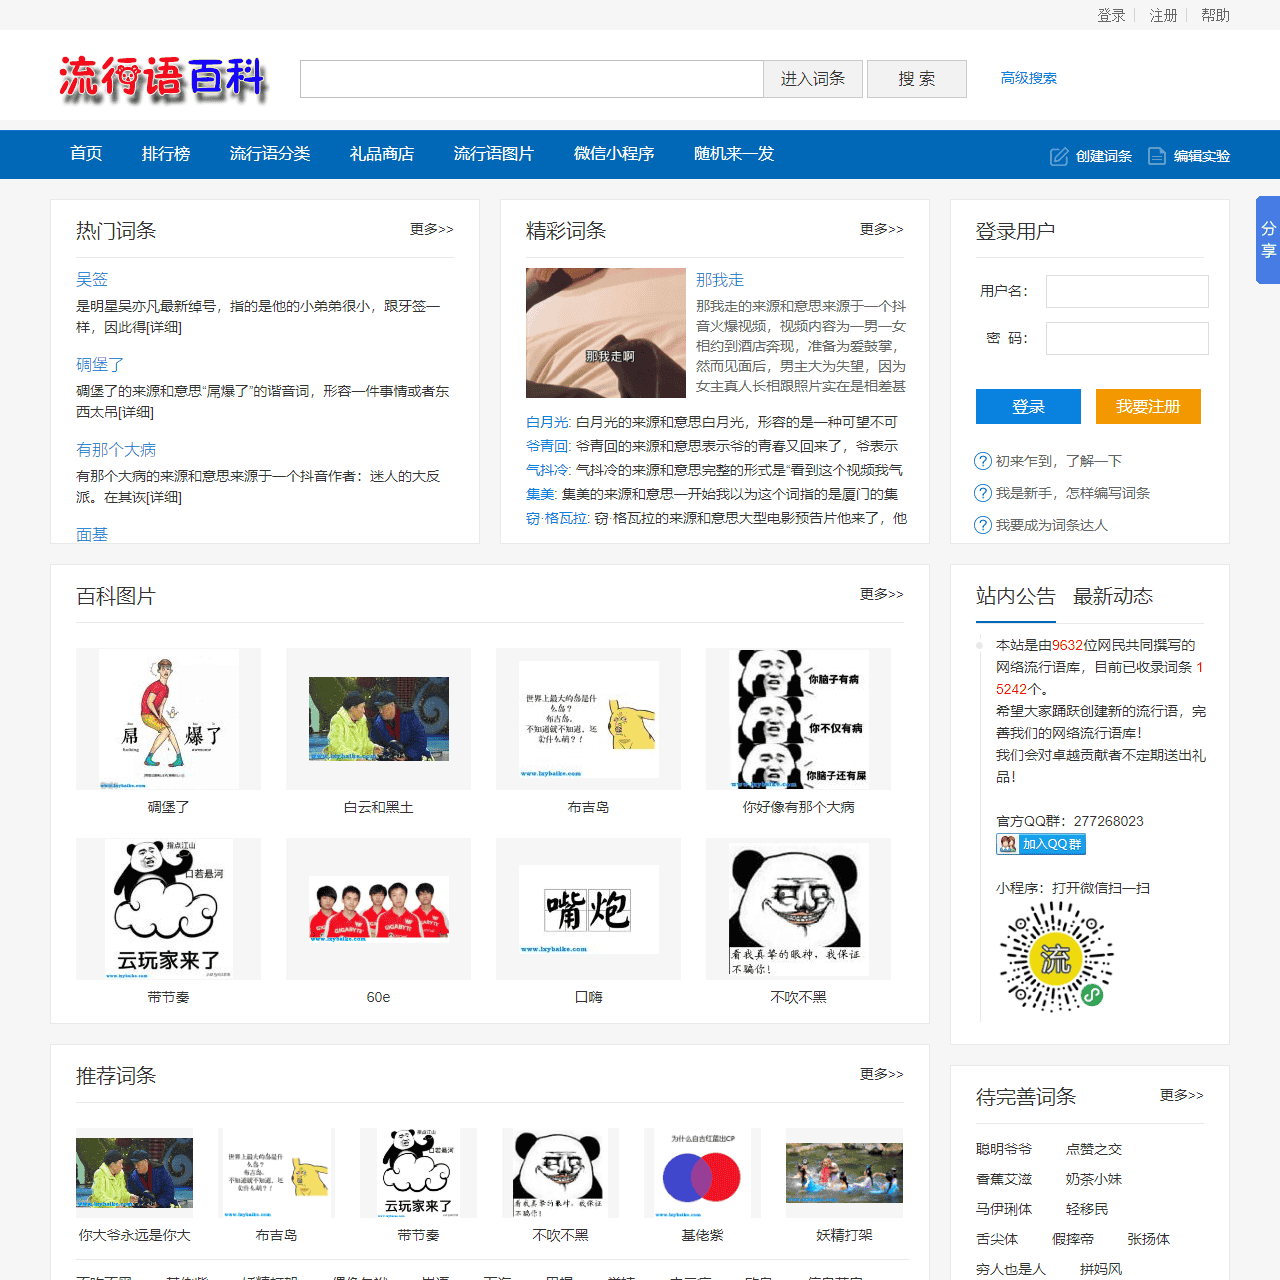Open the 那我走 entry link
The width and height of the screenshot is (1280, 1280).
coord(719,280)
